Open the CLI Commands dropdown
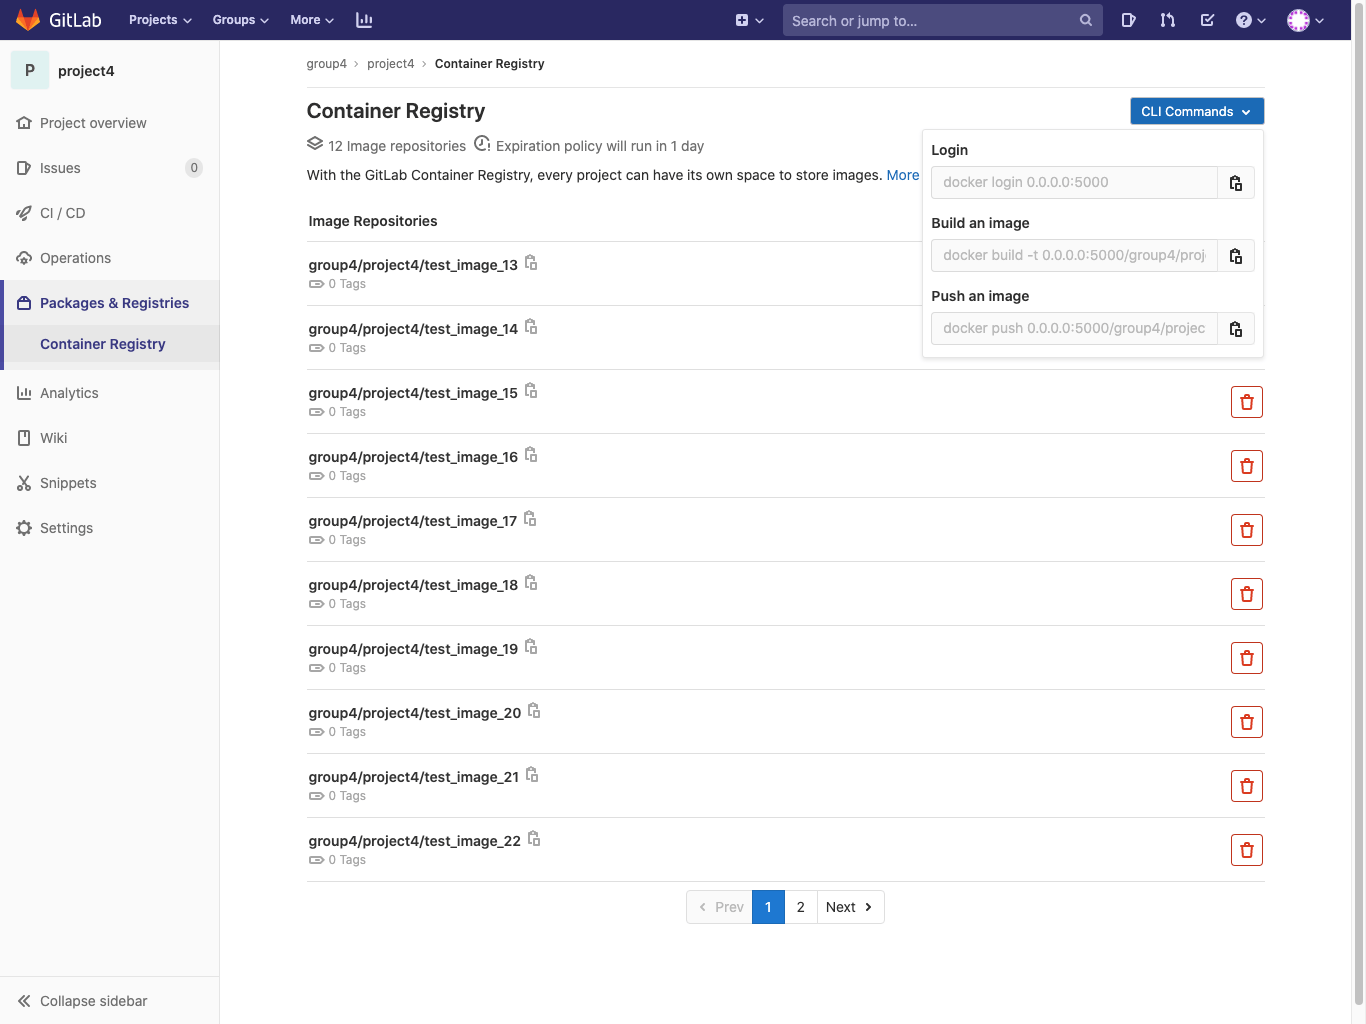Screen dimensions: 1366x1024 (x=1196, y=111)
